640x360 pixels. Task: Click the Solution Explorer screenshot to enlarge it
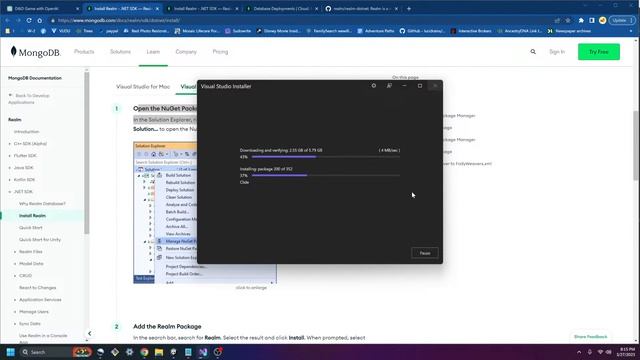[x=205, y=212]
